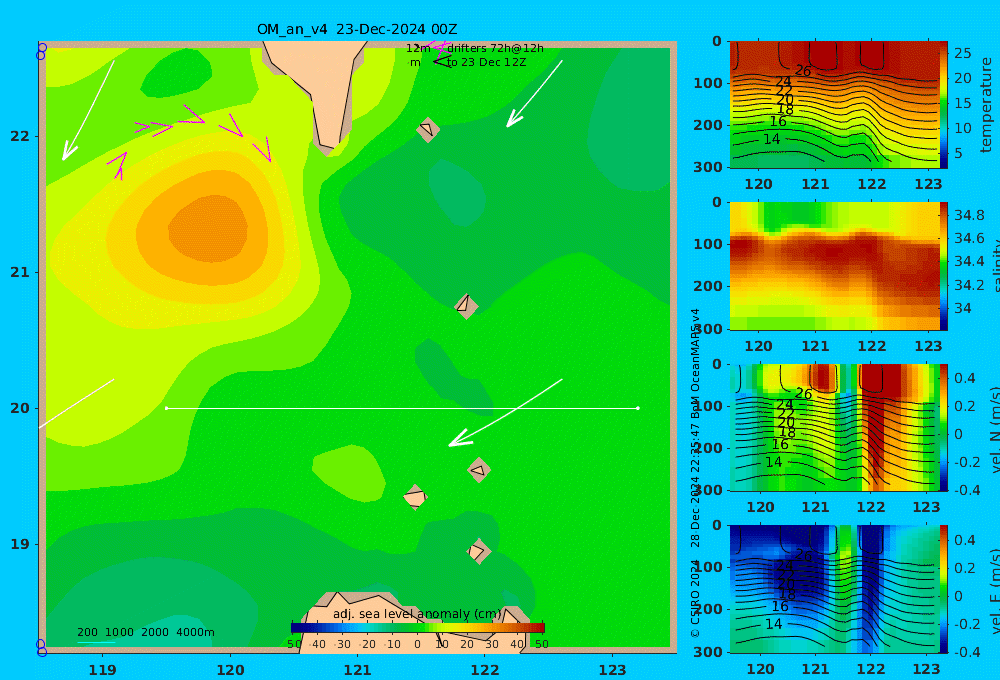Screen dimensions: 1000x680
Task: Click the white current arrow in the top-left of the map
Action: 88,110
